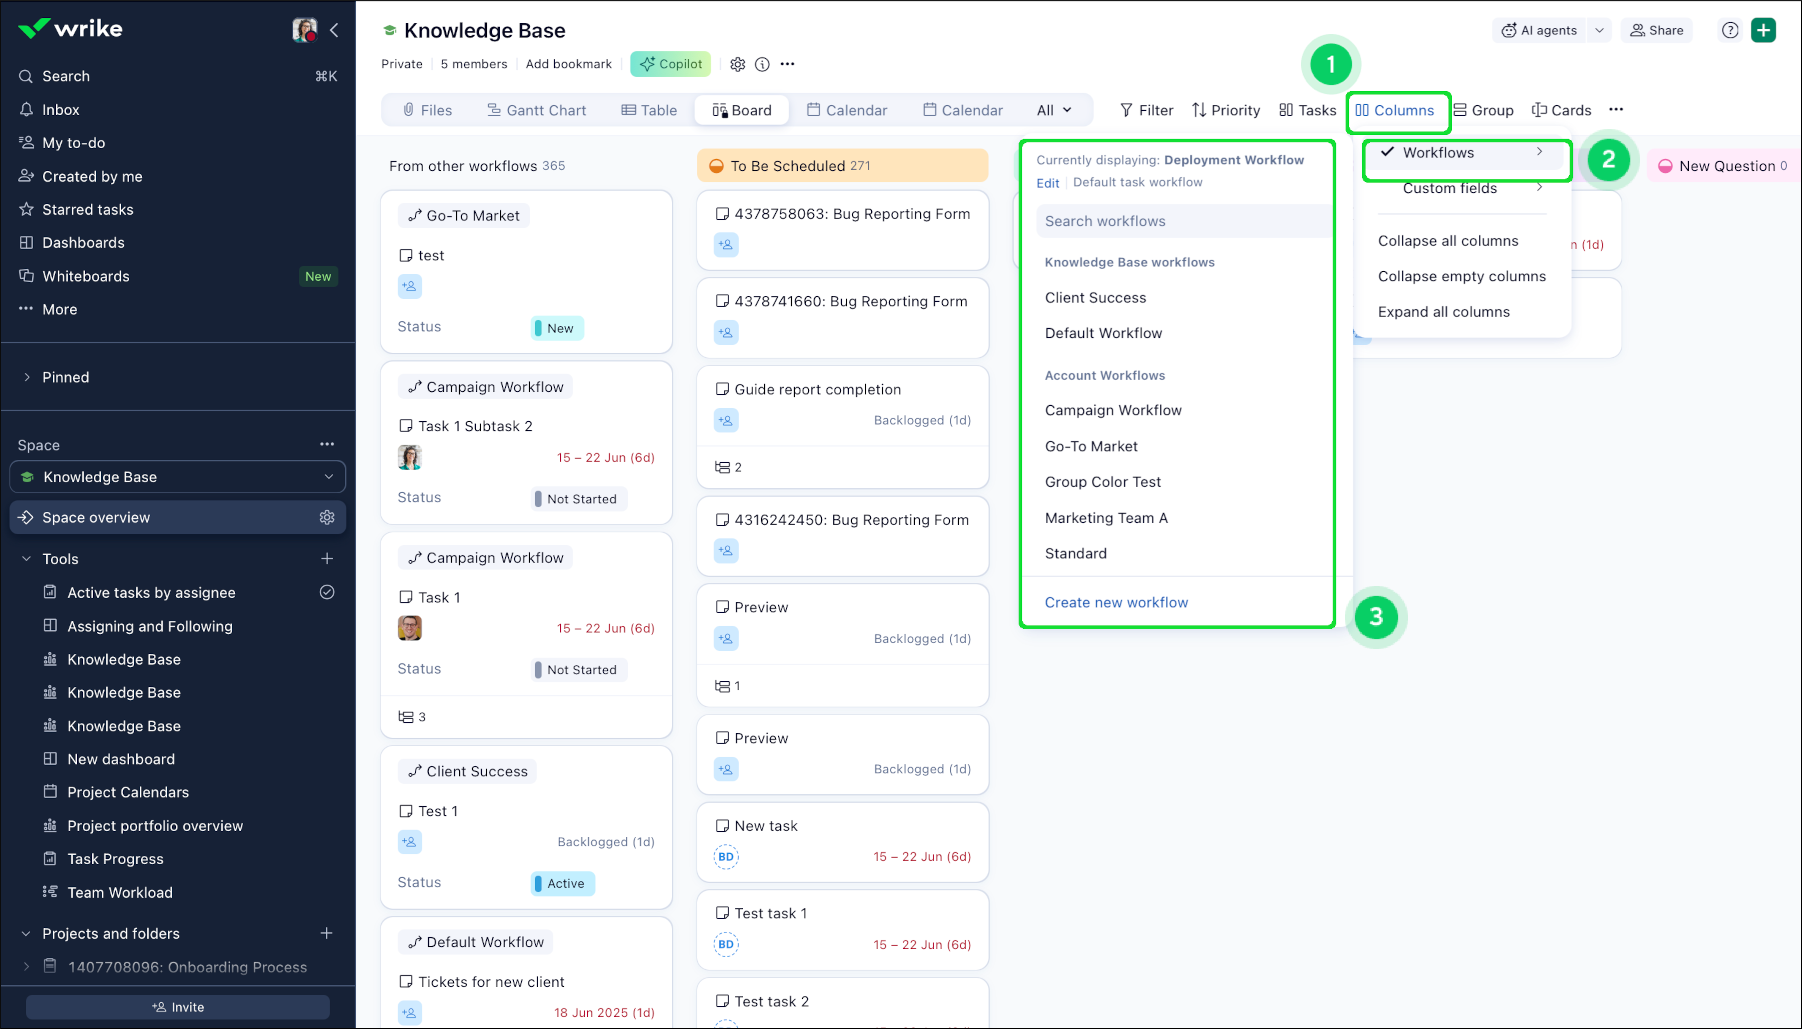Screen dimensions: 1802x1029
Task: Expand the '1407708096: Onboarding Process' folder
Action: coord(27,967)
